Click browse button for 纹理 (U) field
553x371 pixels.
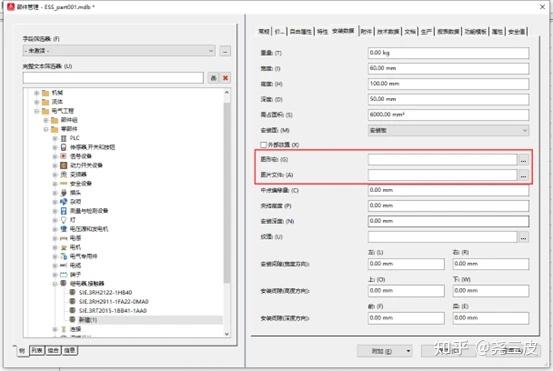pyautogui.click(x=523, y=237)
